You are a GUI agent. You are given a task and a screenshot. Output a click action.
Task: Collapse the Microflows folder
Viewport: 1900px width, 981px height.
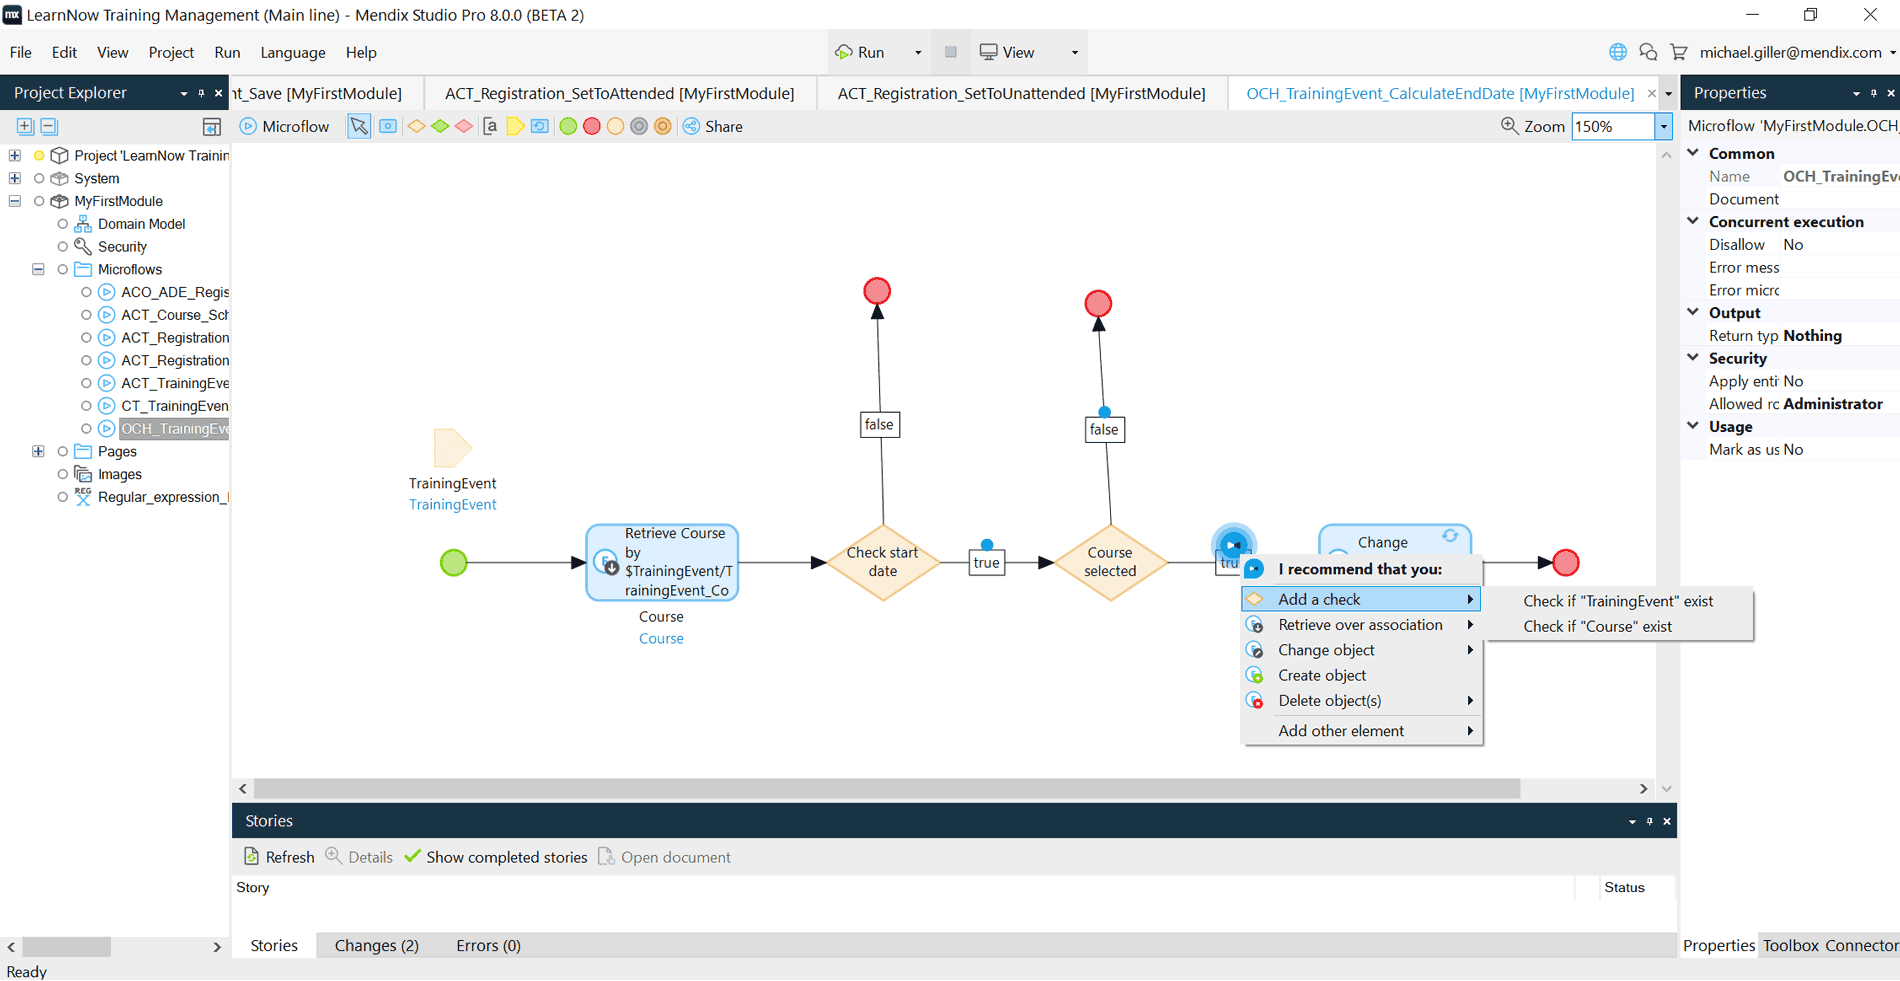(x=38, y=269)
